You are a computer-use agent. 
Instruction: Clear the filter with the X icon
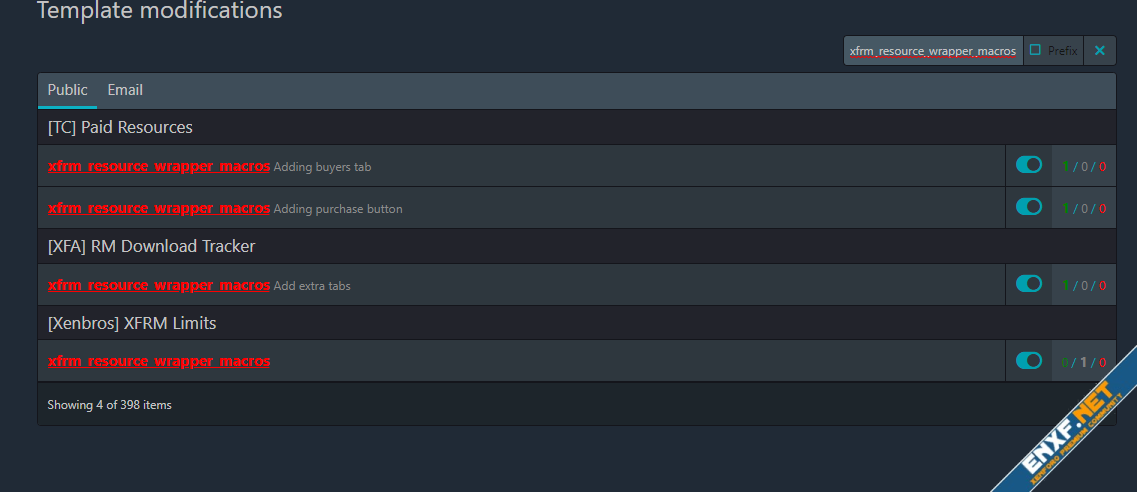tap(1100, 51)
